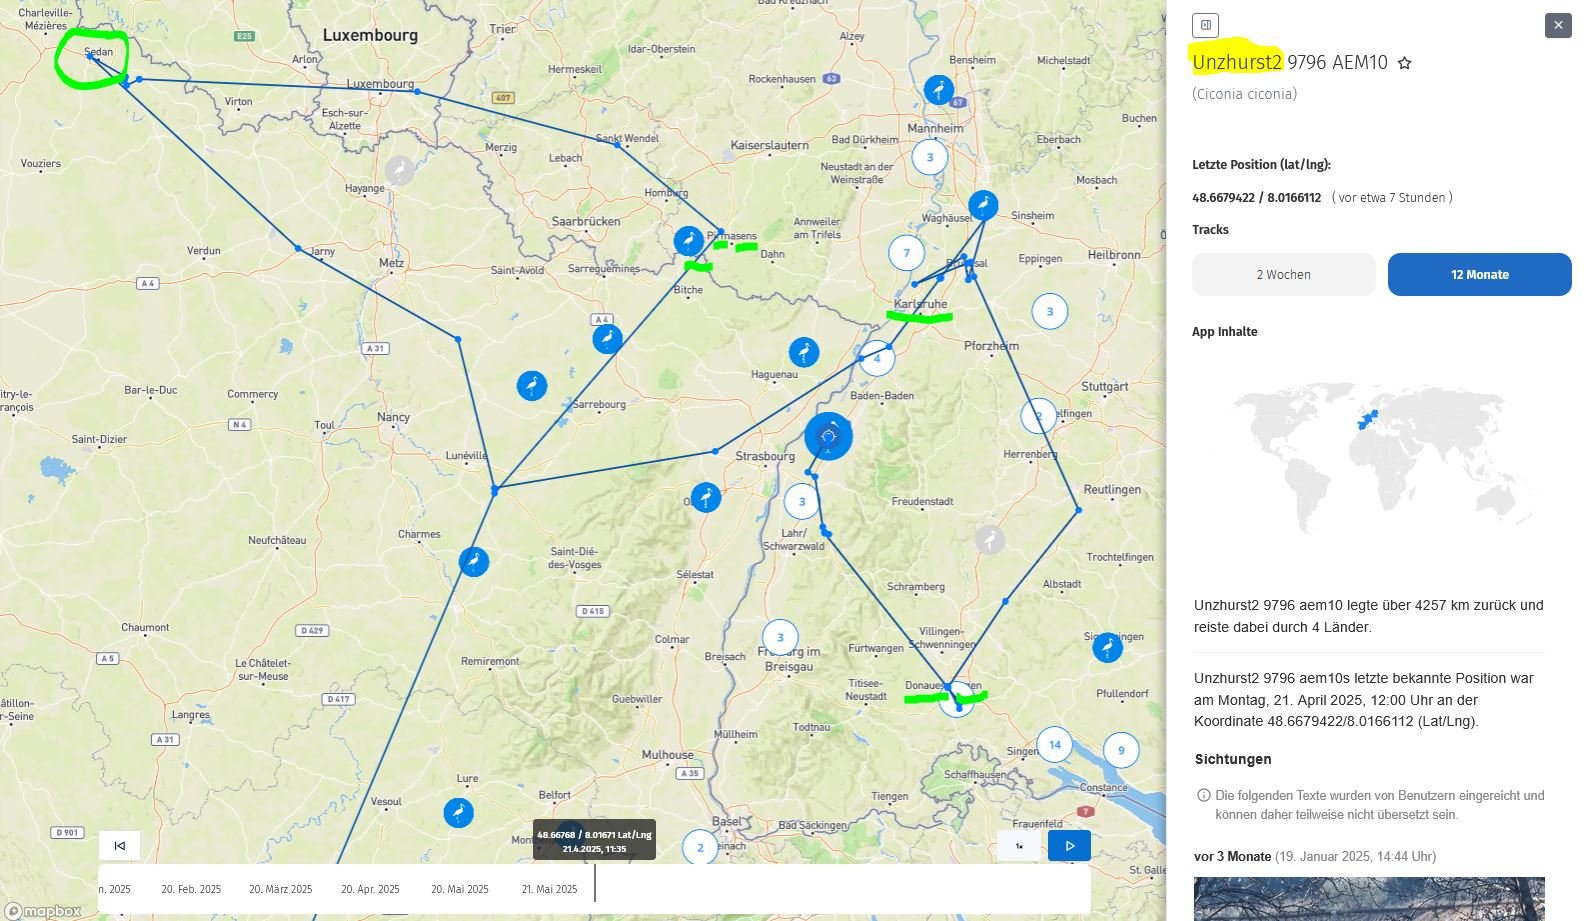Select the 12 Monate track range
The height and width of the screenshot is (921, 1592).
(1479, 274)
